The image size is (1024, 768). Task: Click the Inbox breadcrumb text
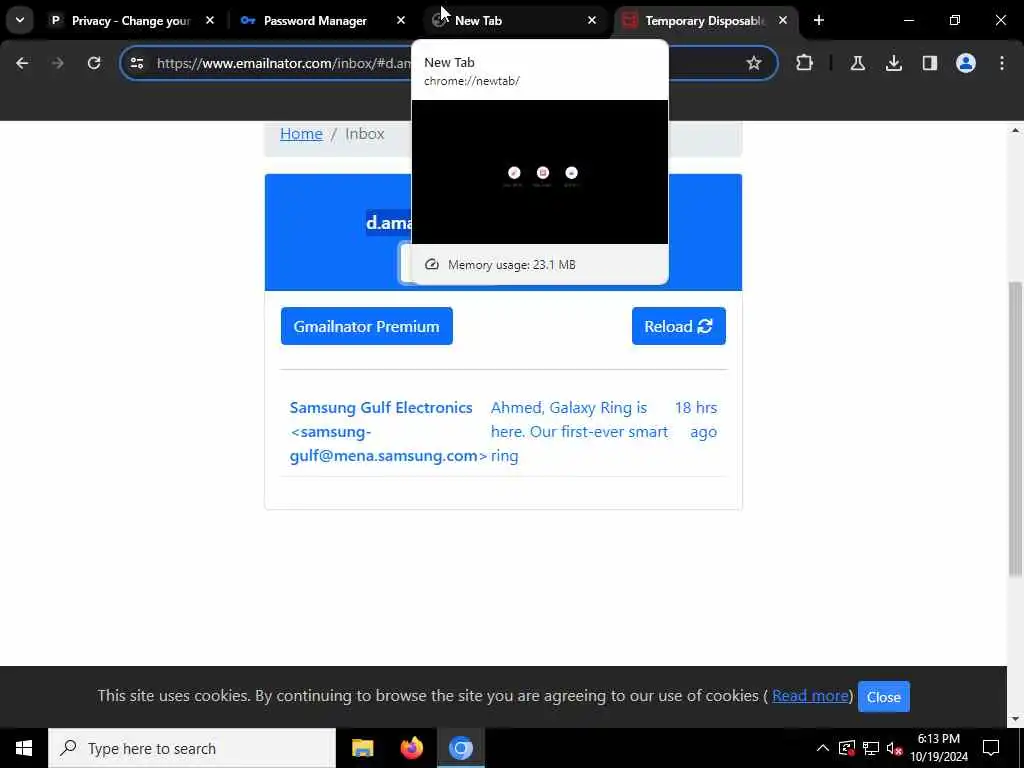364,134
